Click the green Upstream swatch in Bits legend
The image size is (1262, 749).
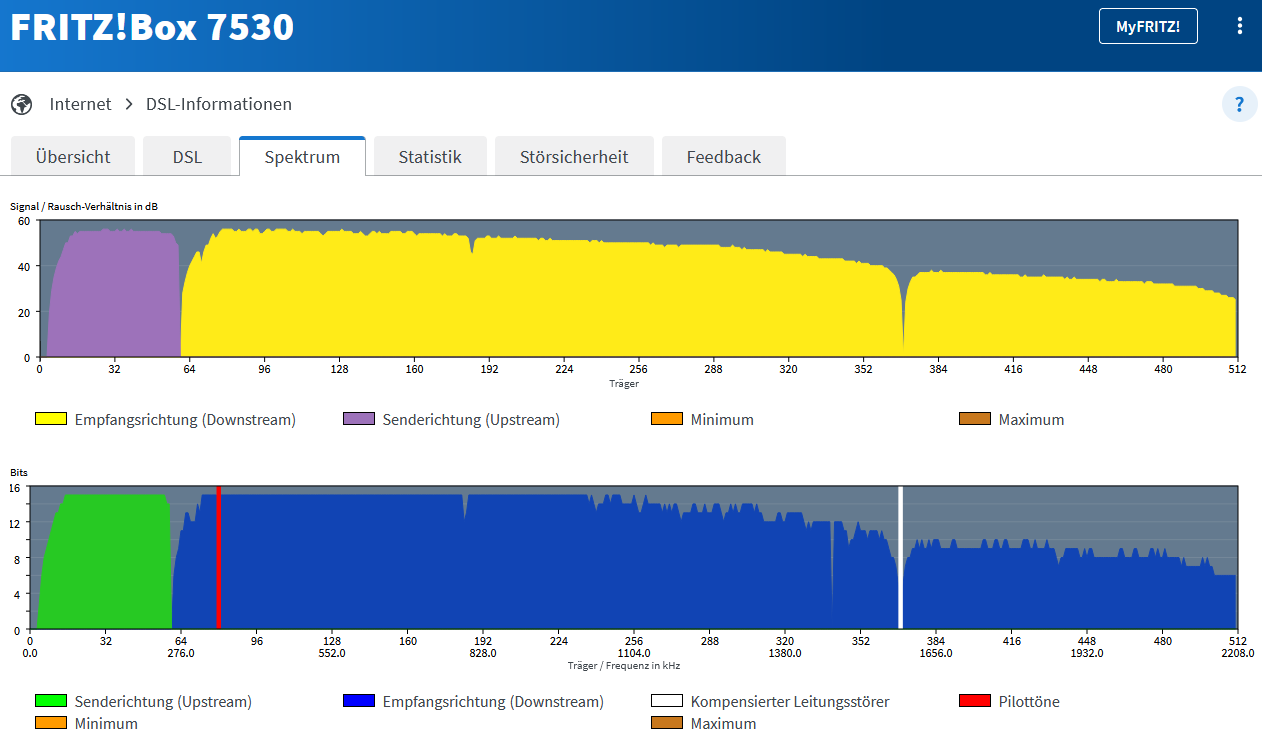(x=51, y=701)
